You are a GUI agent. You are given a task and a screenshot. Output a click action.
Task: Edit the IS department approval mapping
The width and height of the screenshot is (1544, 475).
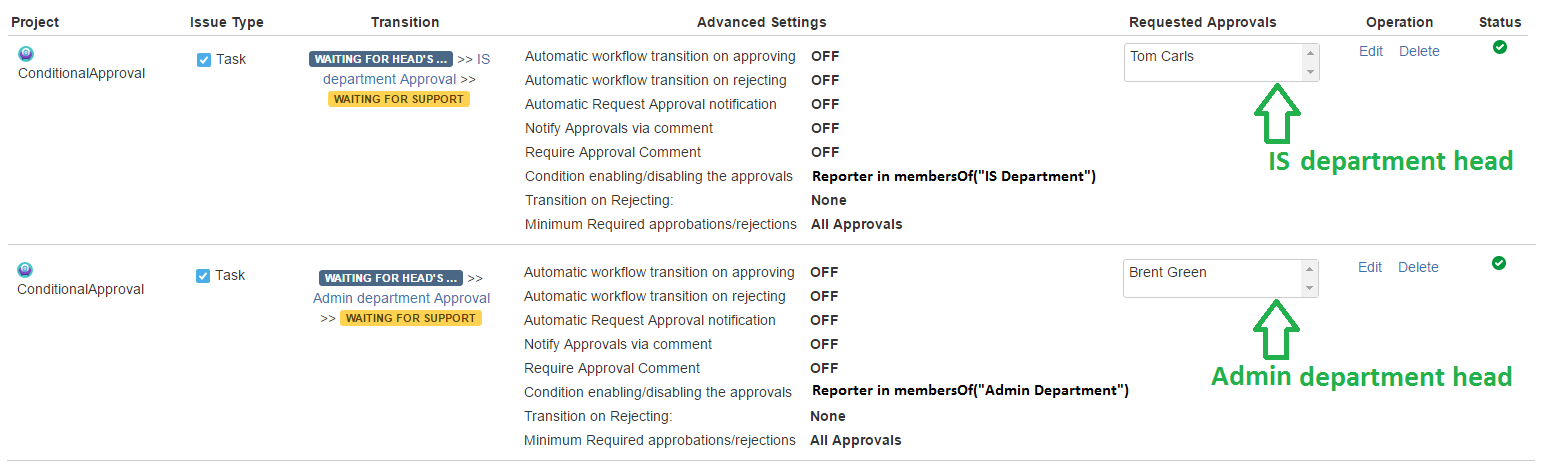[x=1371, y=51]
